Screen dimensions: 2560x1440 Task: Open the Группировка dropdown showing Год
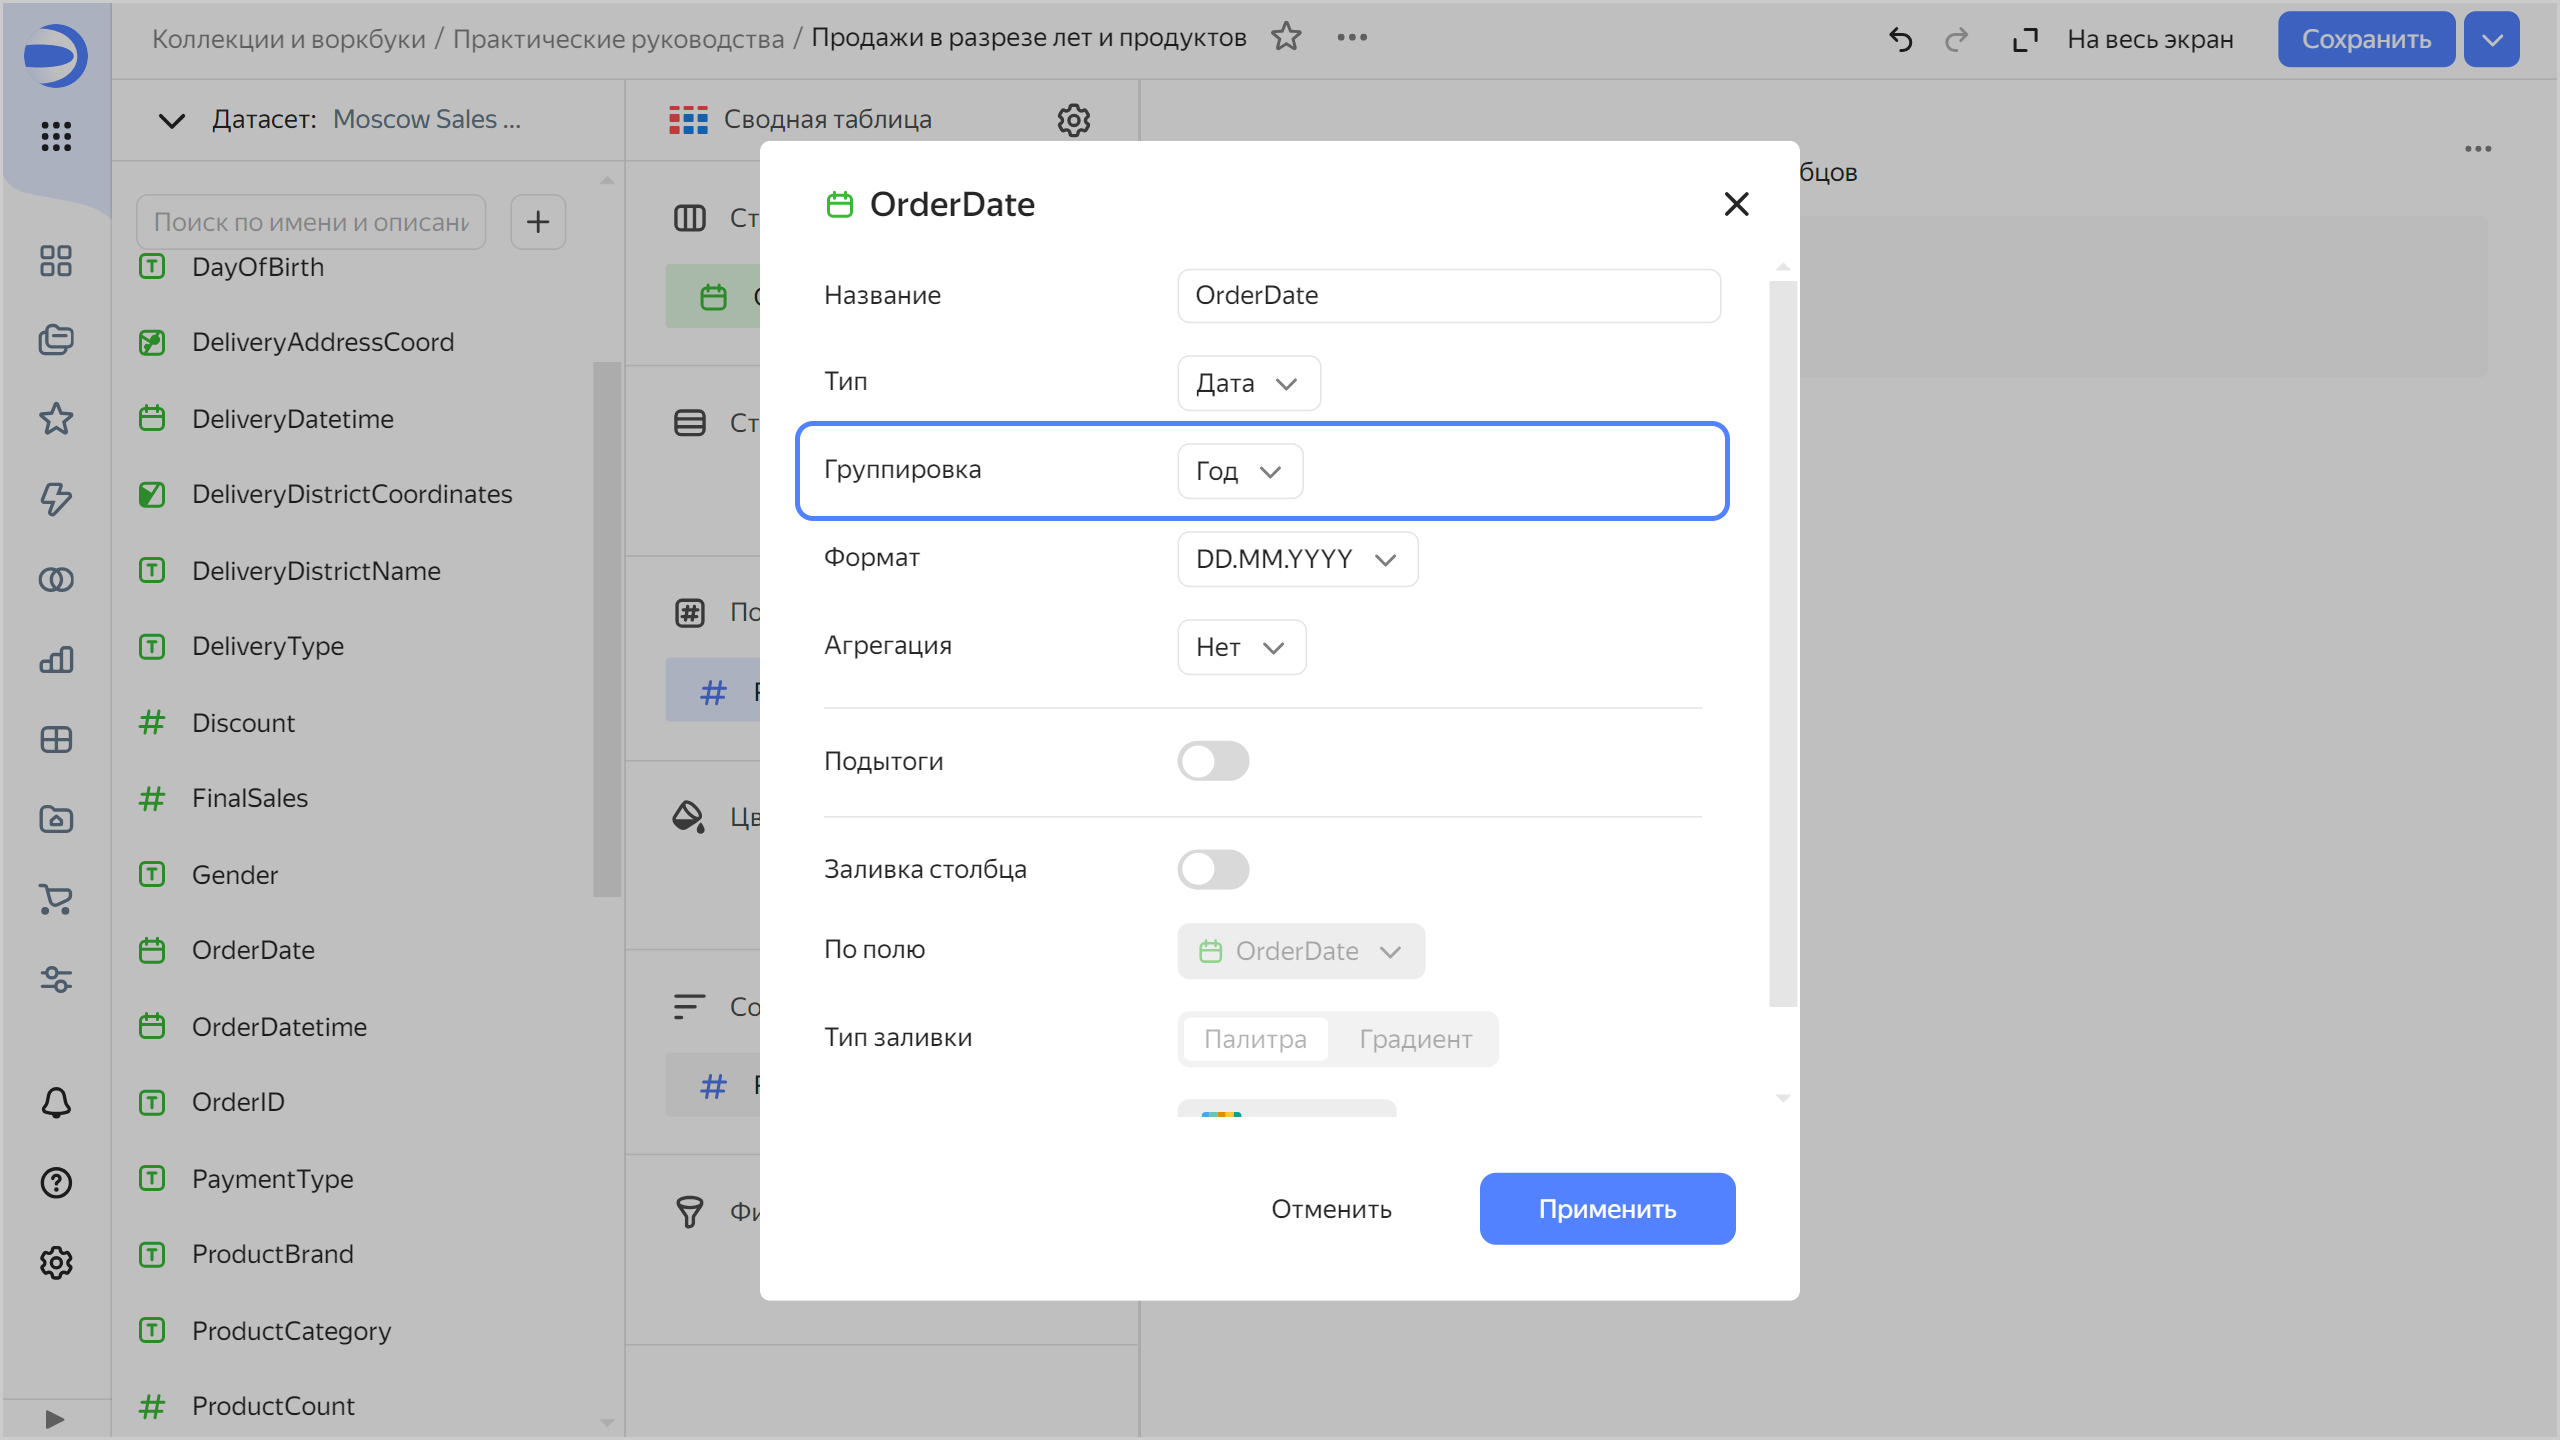(1239, 471)
